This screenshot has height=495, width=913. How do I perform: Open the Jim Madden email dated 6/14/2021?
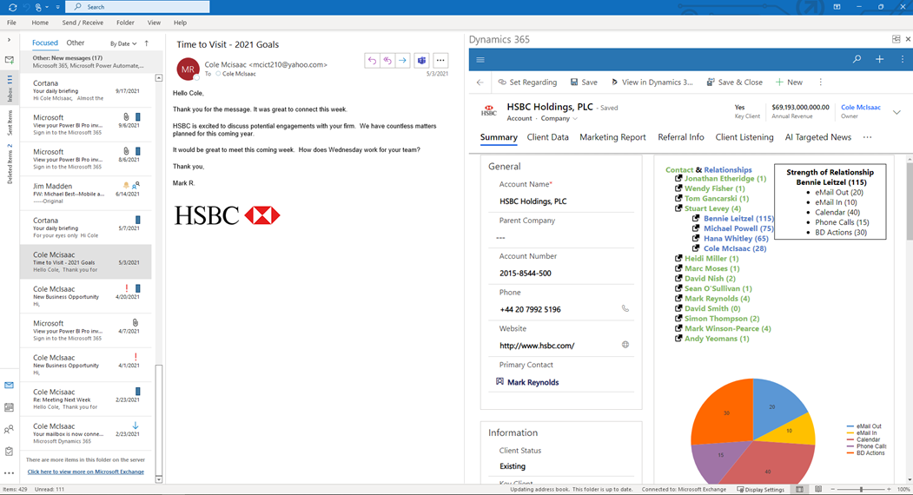(x=86, y=193)
